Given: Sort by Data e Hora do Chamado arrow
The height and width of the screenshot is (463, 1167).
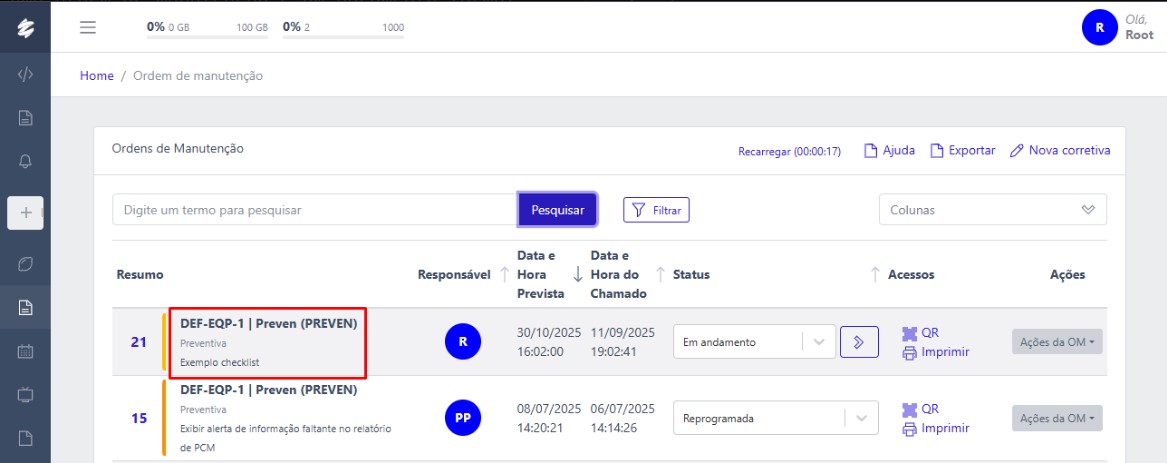Looking at the screenshot, I should (x=659, y=275).
